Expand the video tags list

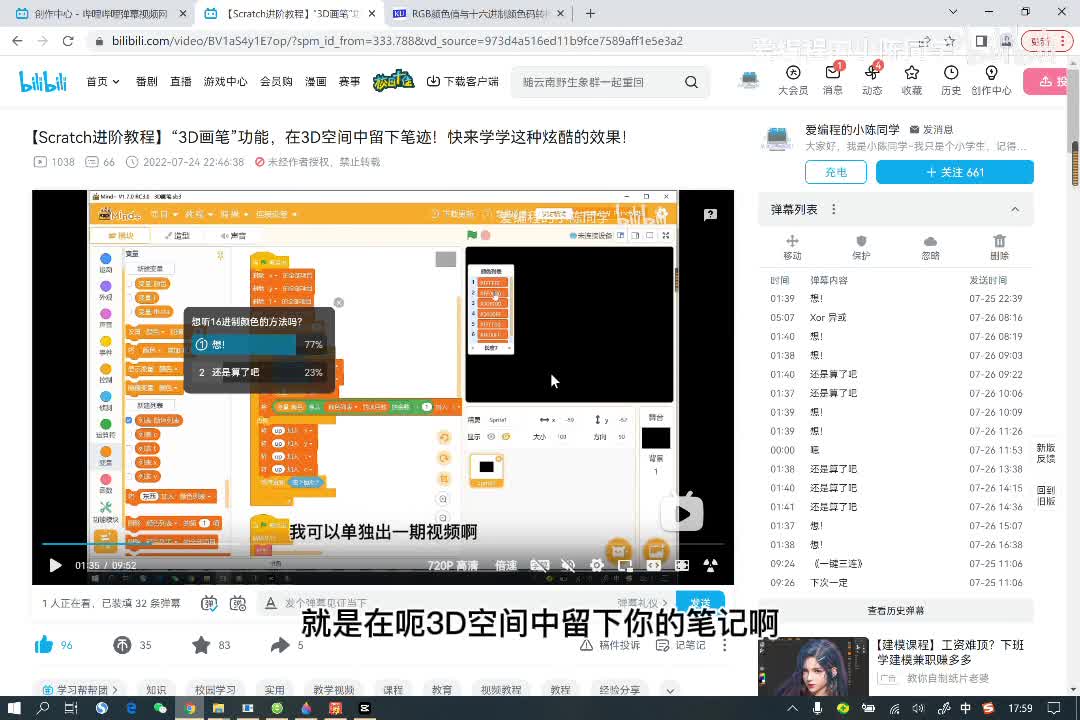tap(670, 690)
